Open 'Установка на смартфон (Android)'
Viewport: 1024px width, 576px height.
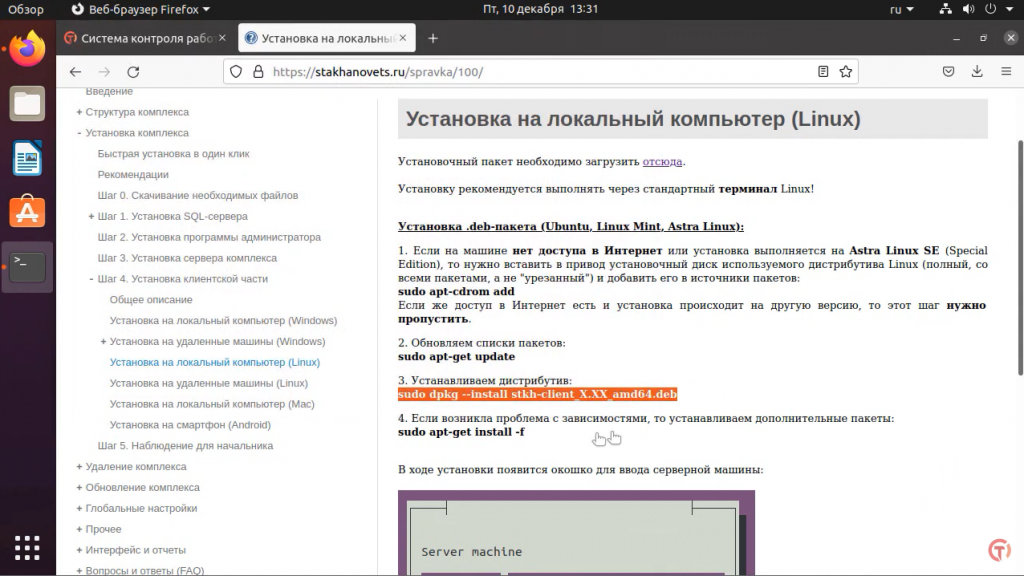pos(190,425)
